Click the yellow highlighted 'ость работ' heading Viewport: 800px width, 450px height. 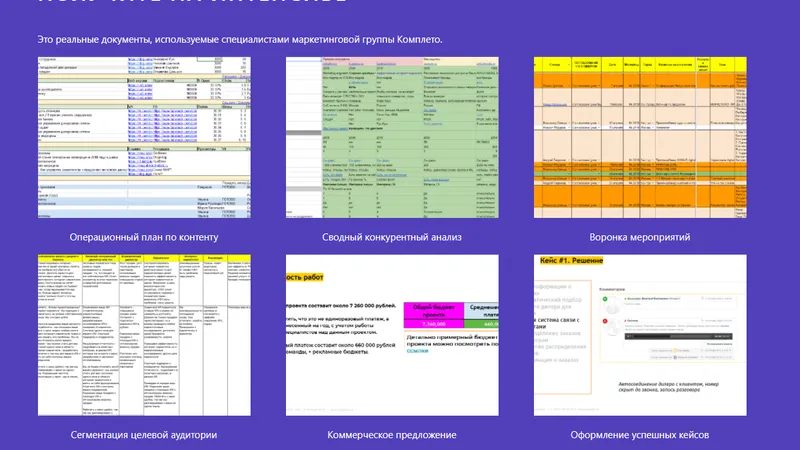coord(305,277)
